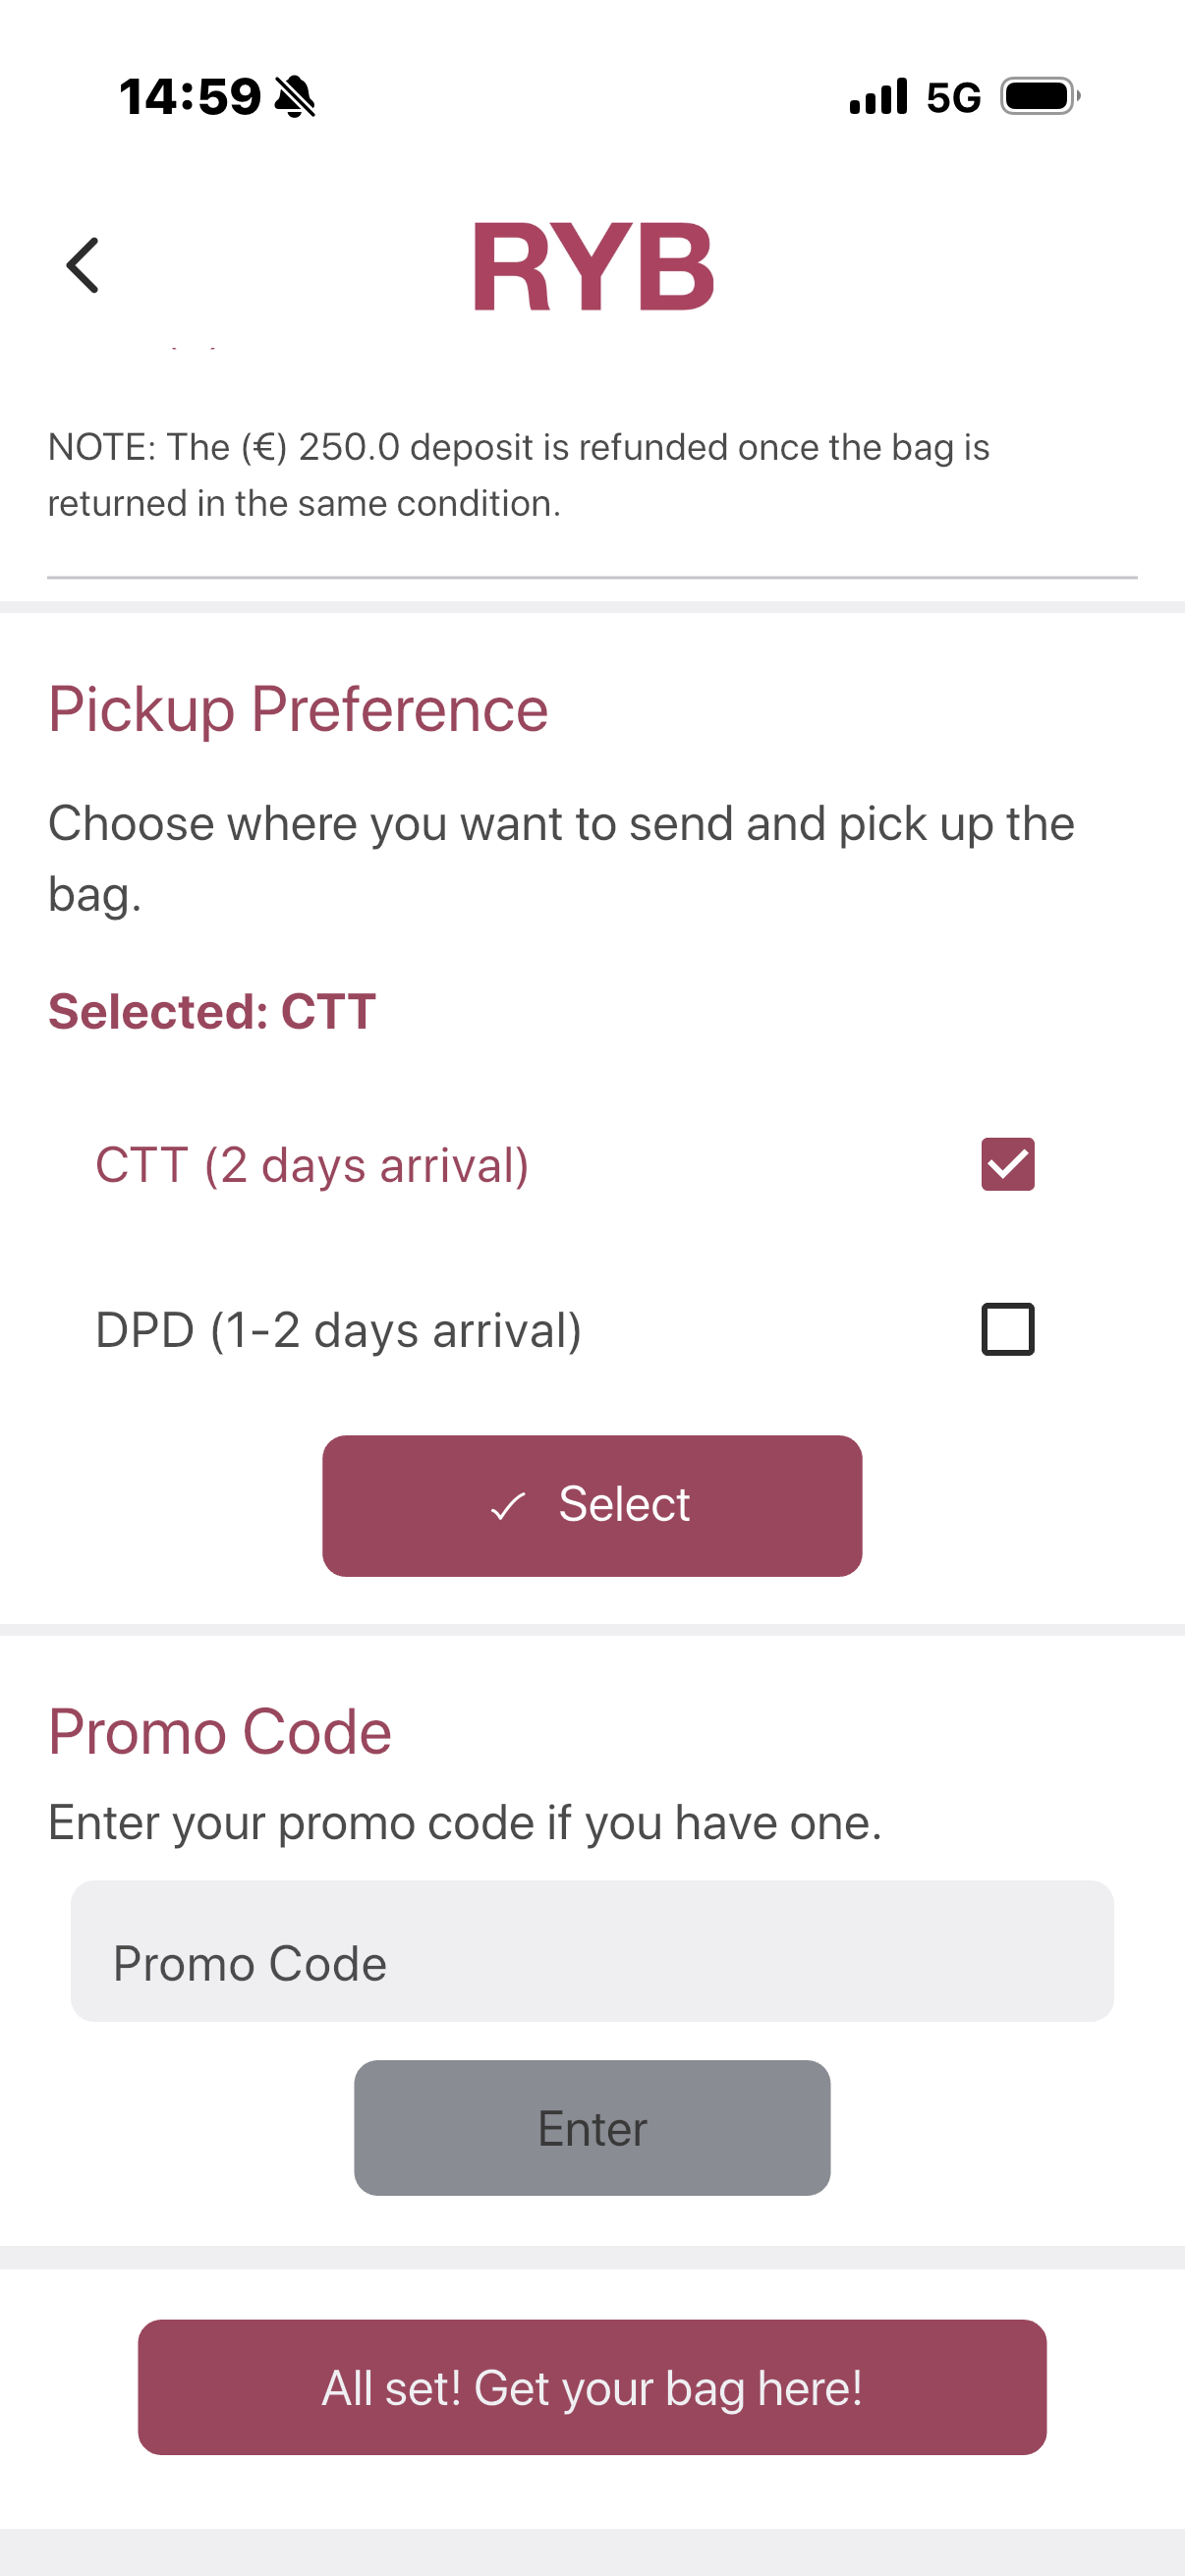Go back using the left chevron arrow

pos(83,265)
